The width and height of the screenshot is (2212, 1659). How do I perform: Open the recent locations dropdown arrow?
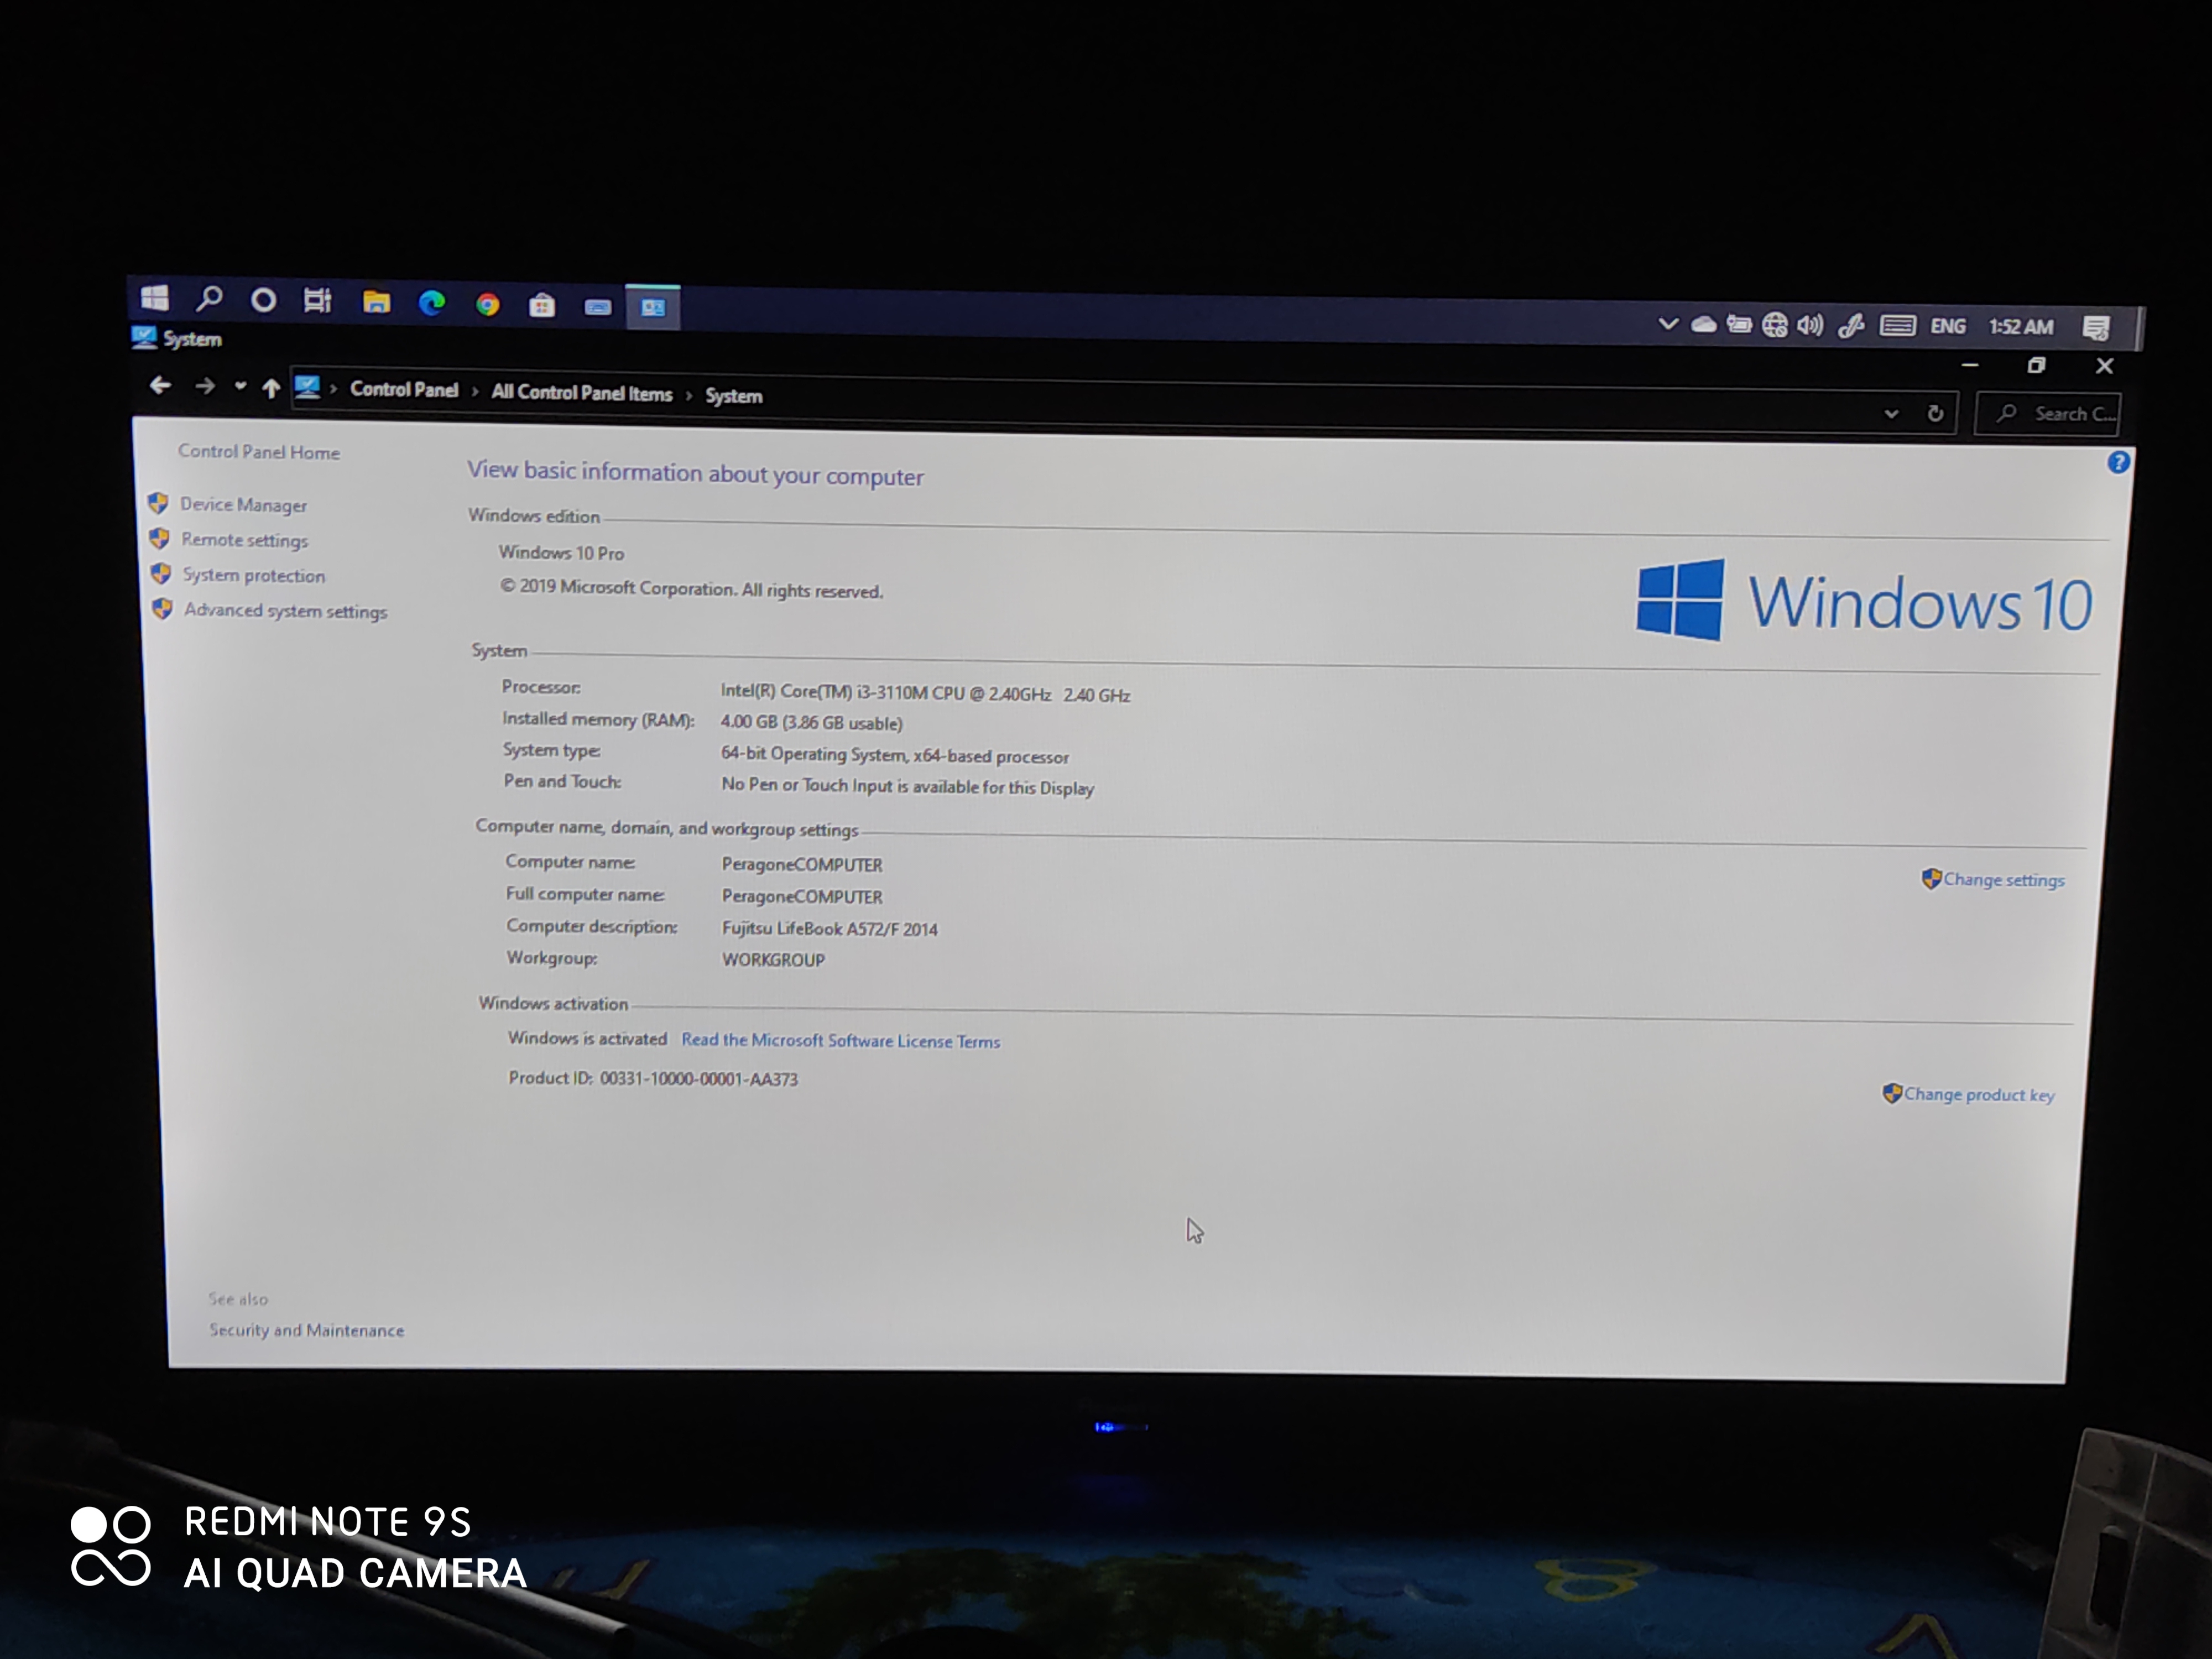(240, 387)
